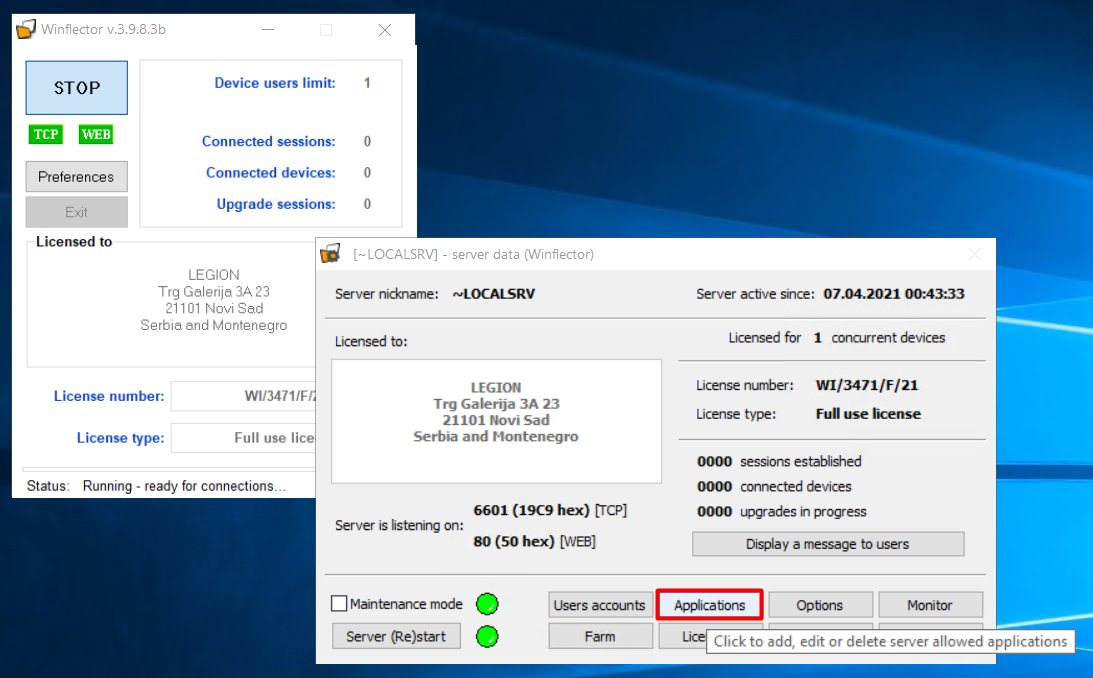Click green light beside Maintenance mode
Image resolution: width=1093 pixels, height=678 pixels.
coord(487,604)
